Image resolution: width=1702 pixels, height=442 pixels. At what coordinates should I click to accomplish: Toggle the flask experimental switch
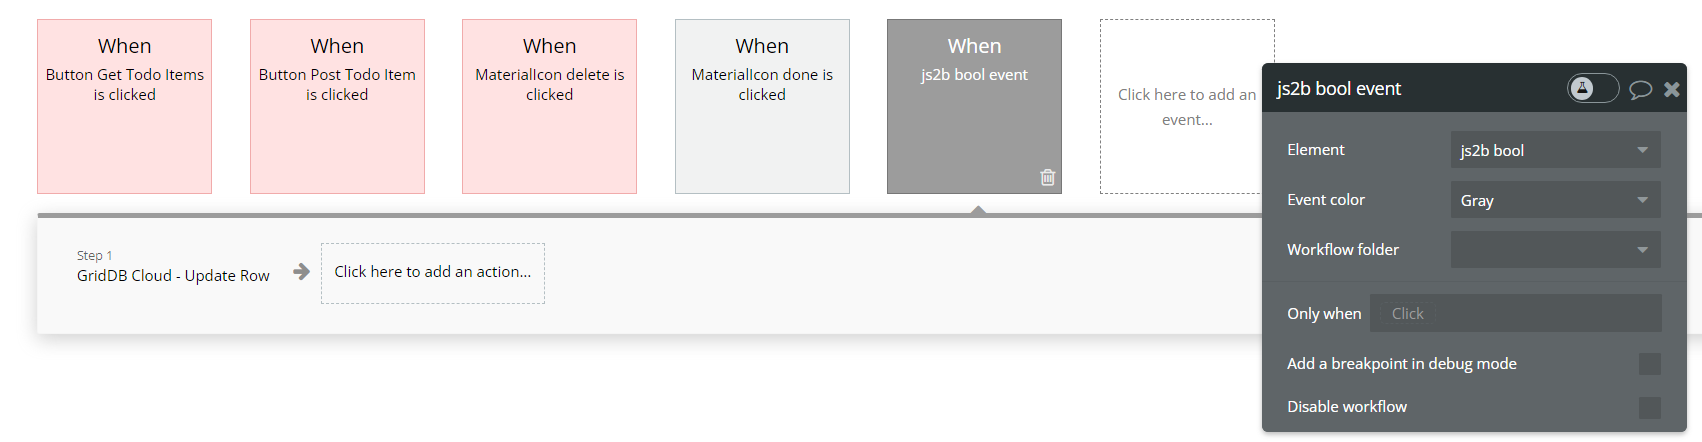coord(1592,89)
